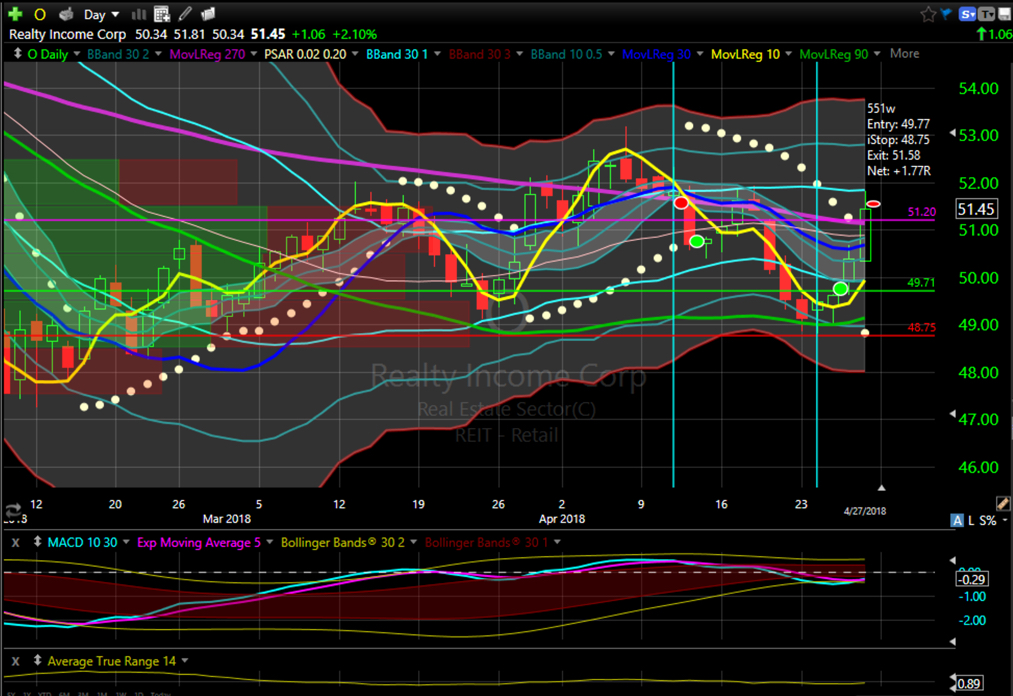Click the More indicators link
Viewport: 1013px width, 696px height.
(904, 54)
